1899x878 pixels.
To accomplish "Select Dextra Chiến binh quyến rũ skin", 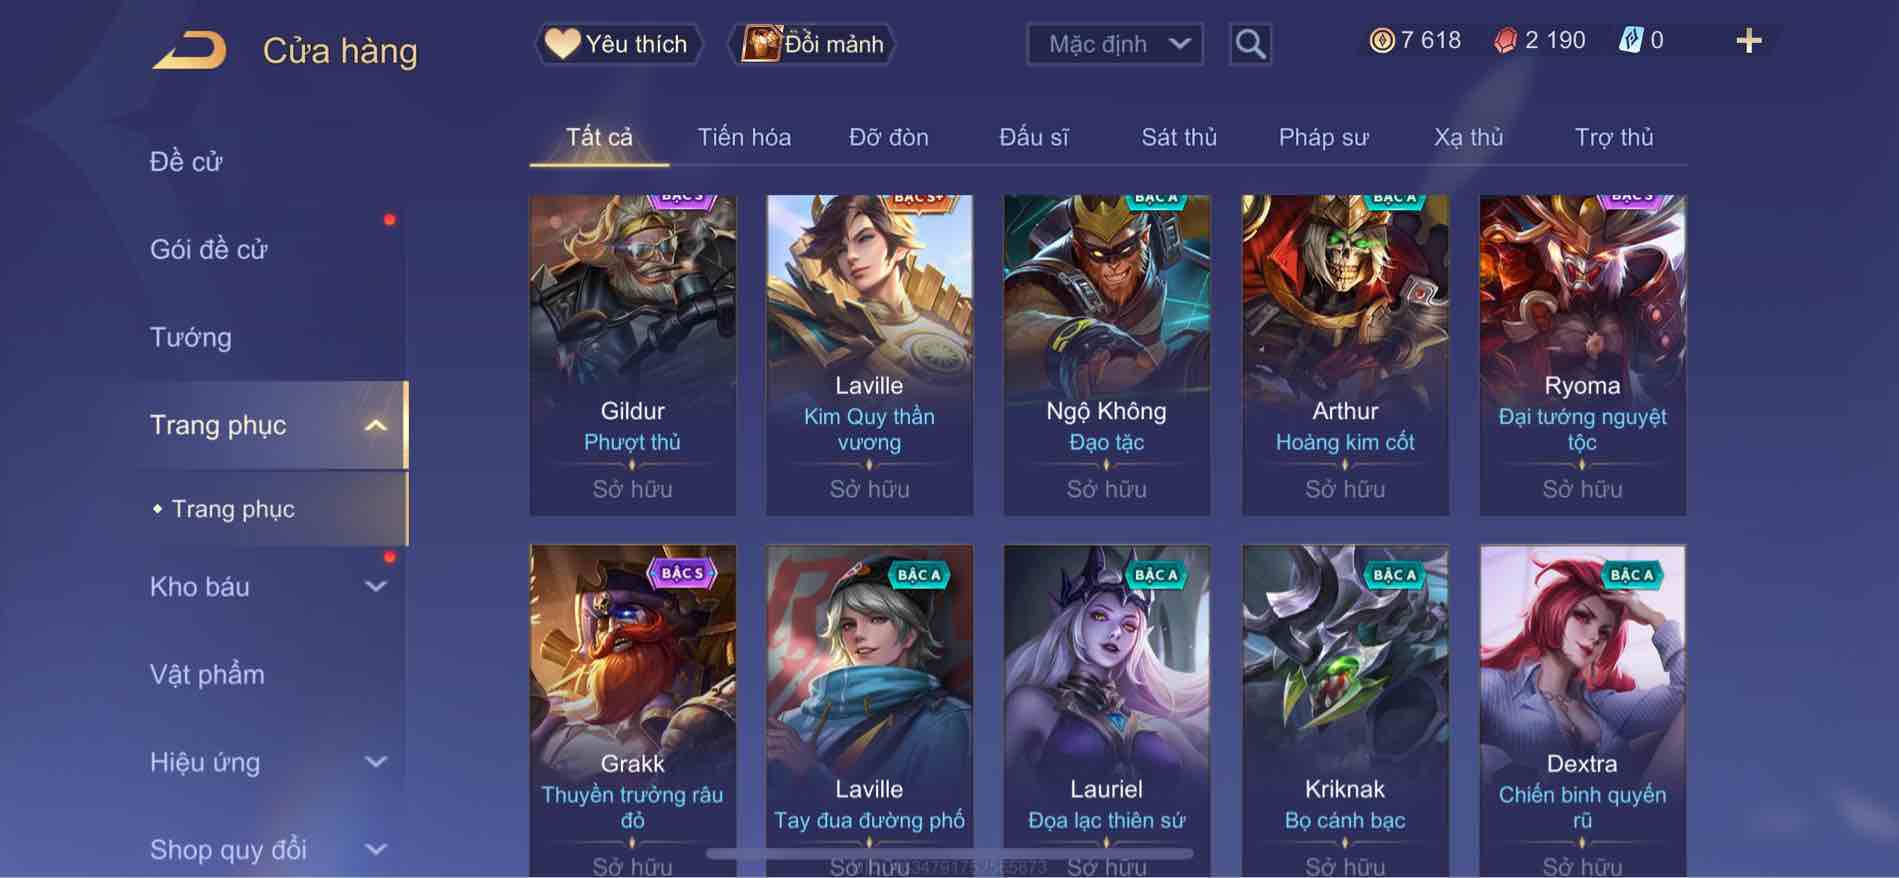I will [1582, 710].
